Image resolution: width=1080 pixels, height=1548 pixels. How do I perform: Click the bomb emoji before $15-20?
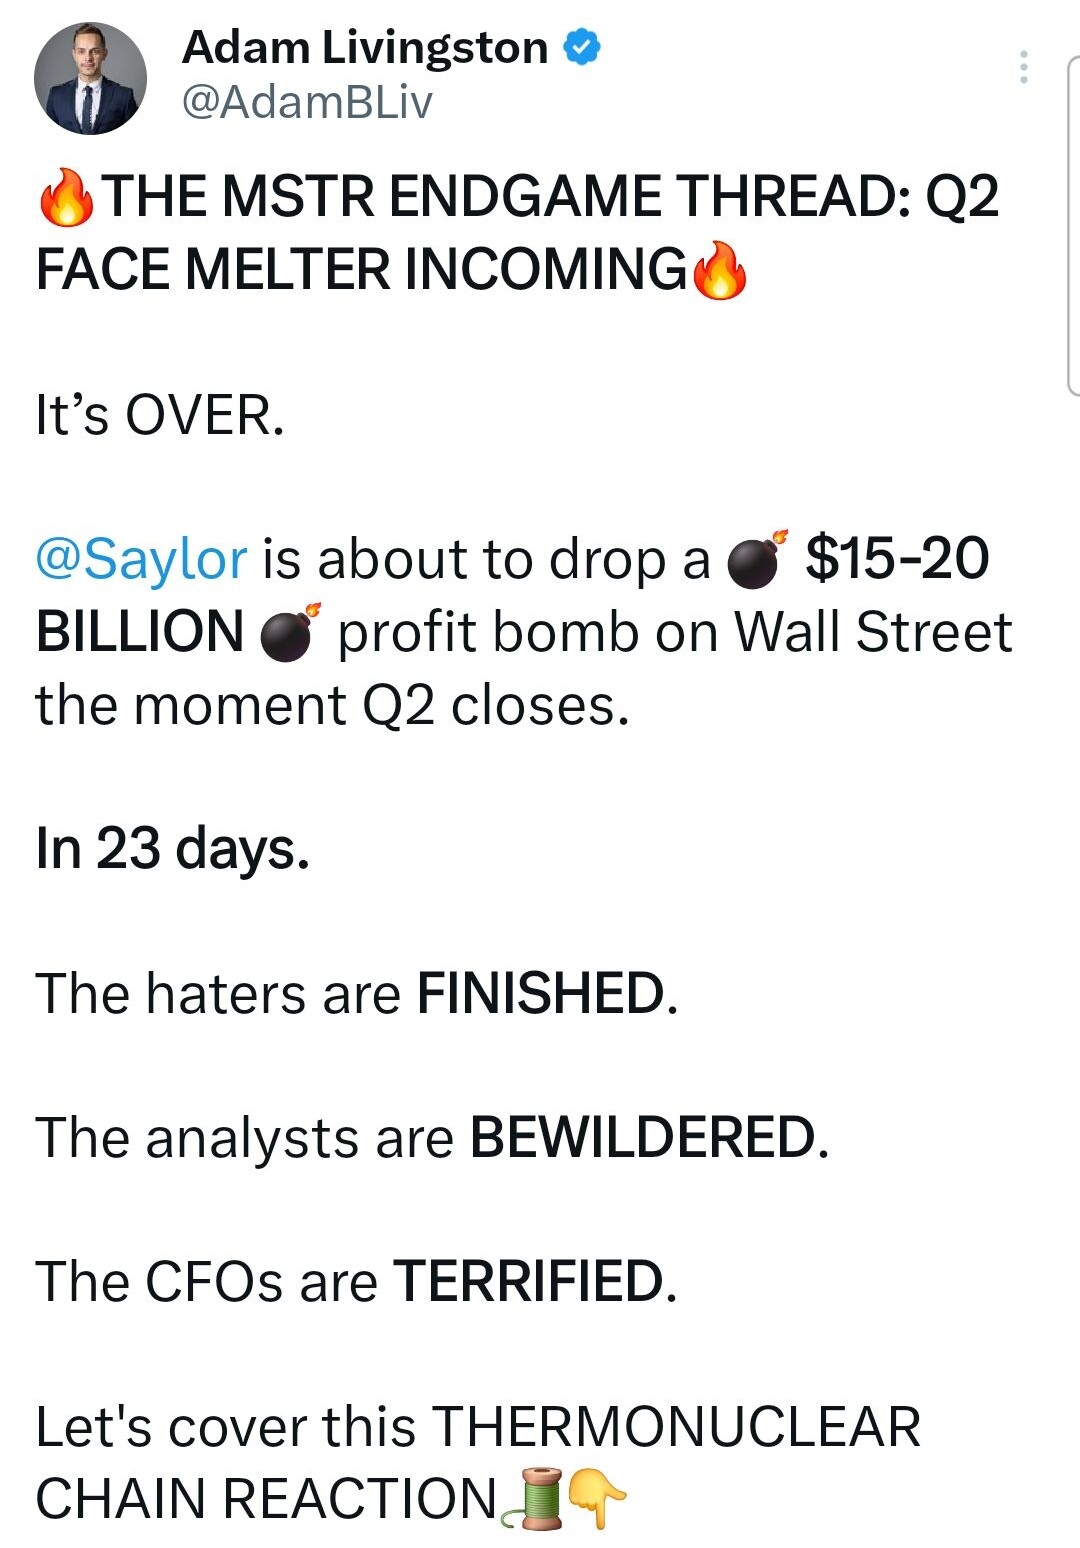coord(755,560)
